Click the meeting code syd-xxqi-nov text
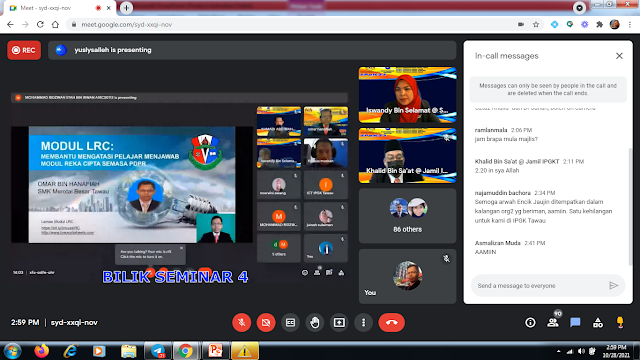640x360 pixels. pyautogui.click(x=74, y=322)
